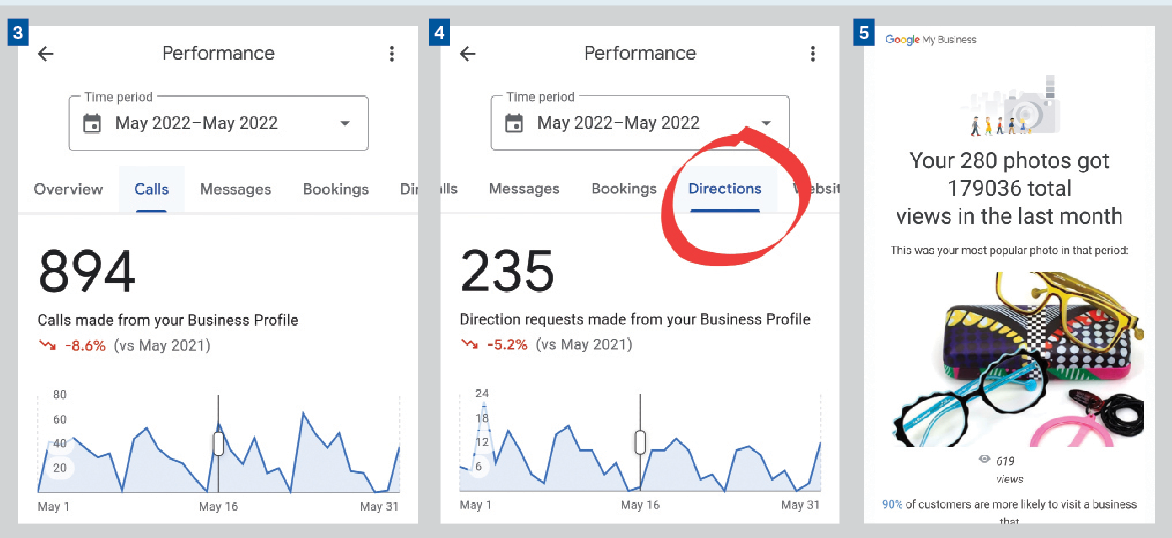This screenshot has height=538, width=1172.
Task: Select the Directions tab
Action: click(725, 189)
